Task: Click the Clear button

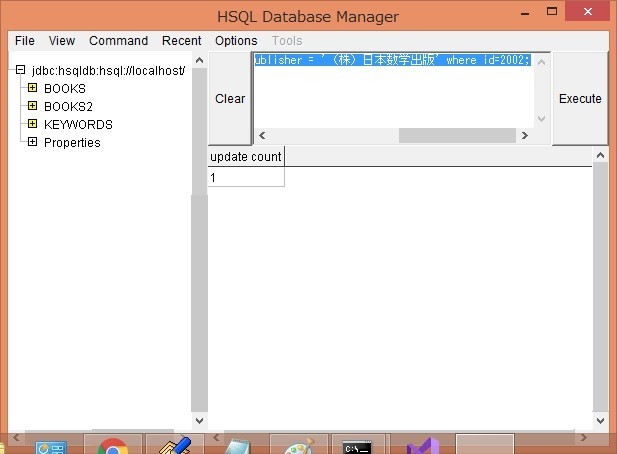Action: tap(230, 98)
